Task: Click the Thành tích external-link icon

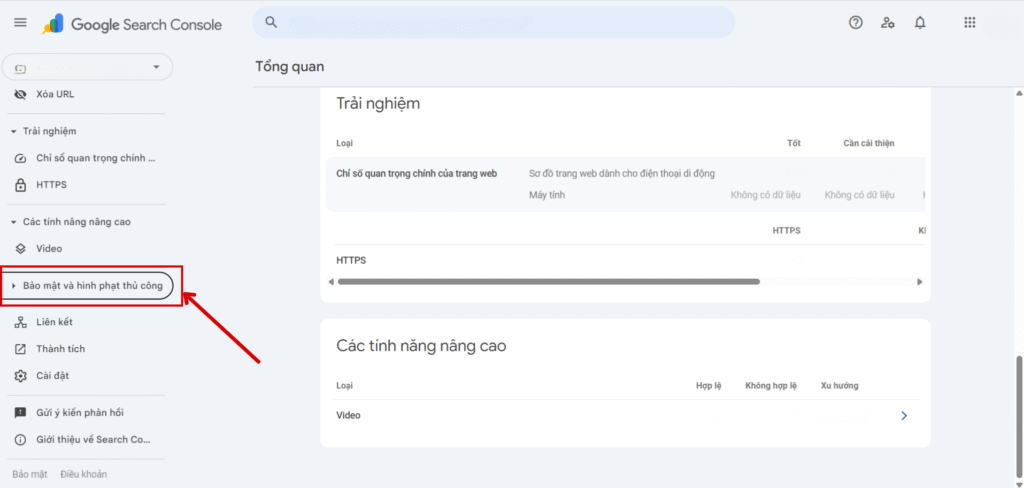Action: 20,349
